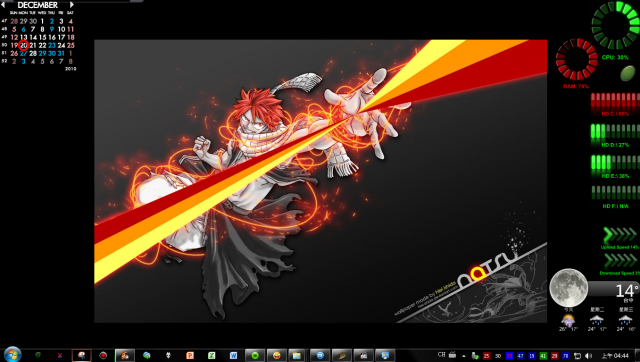Open the golden leaf taskbar app
The height and width of the screenshot is (362, 640).
[342, 355]
